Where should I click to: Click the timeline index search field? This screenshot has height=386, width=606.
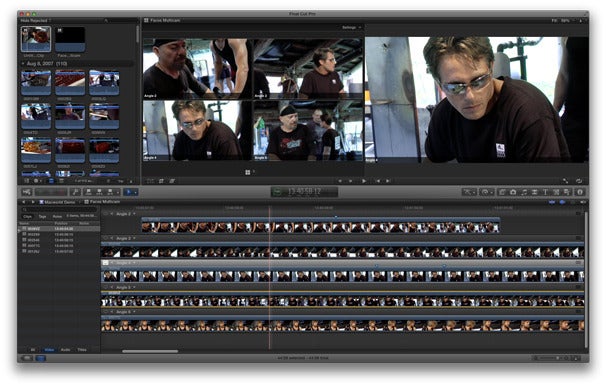tap(60, 209)
